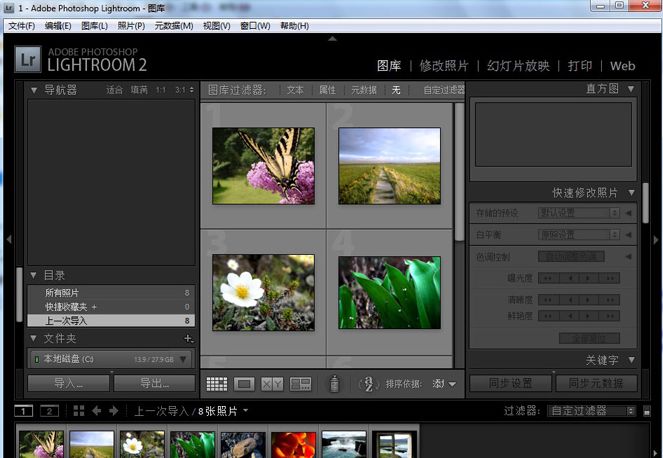
Task: Collapse the 导航器 panel
Action: tap(34, 90)
